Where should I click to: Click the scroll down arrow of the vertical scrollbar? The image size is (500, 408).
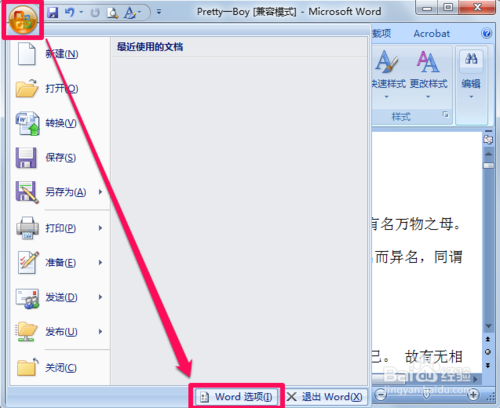(x=488, y=326)
